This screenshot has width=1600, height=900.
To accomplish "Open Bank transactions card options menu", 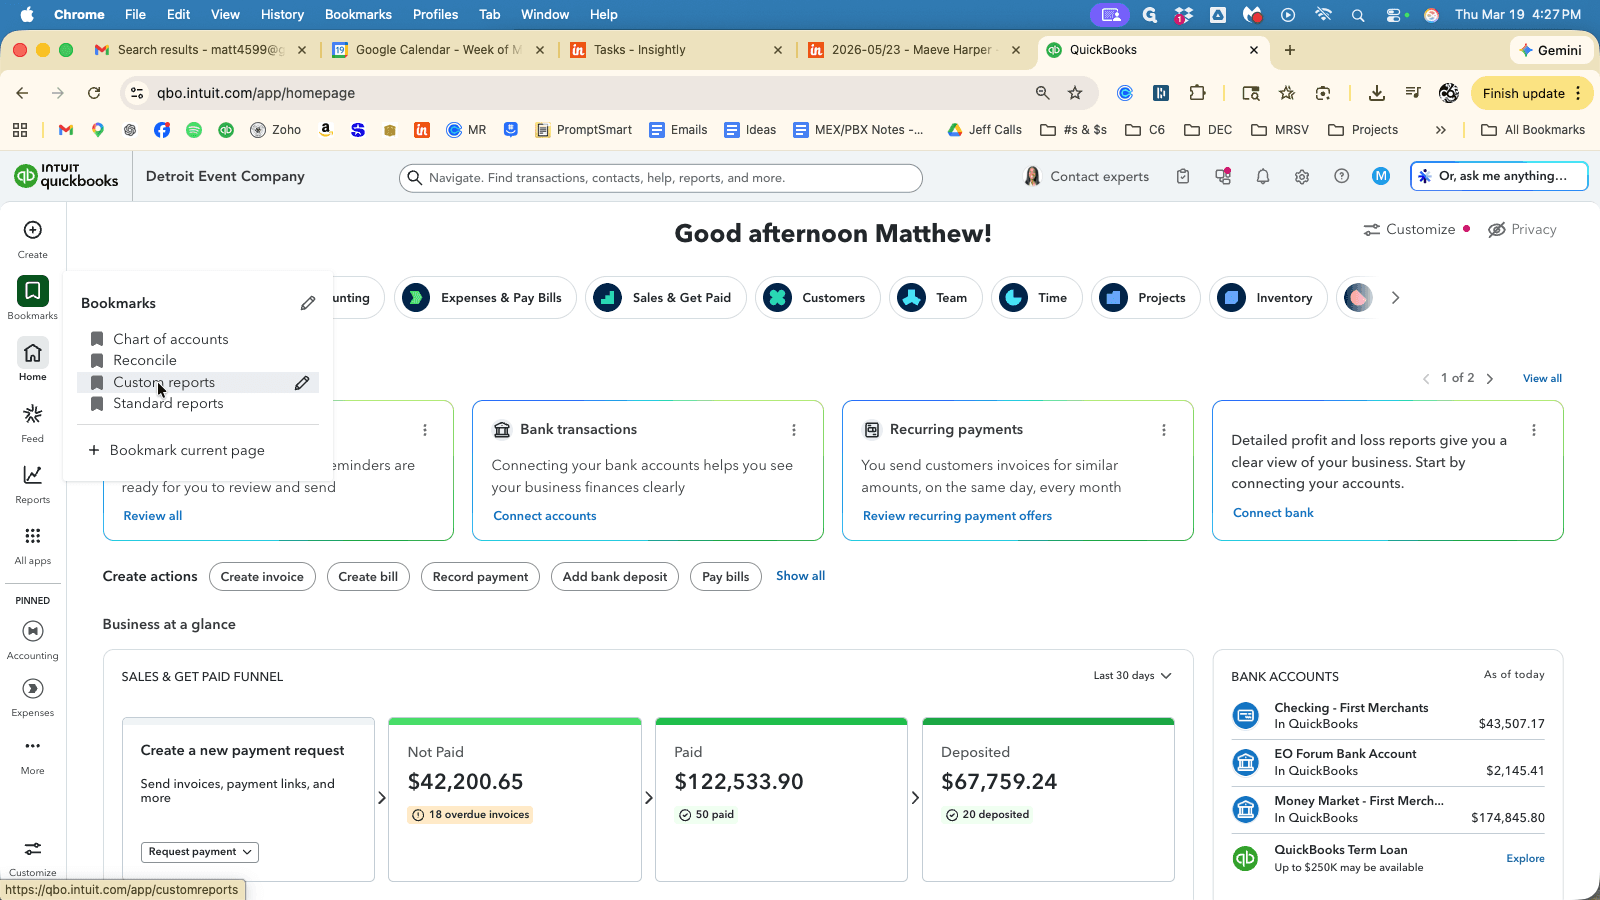I will tap(794, 430).
